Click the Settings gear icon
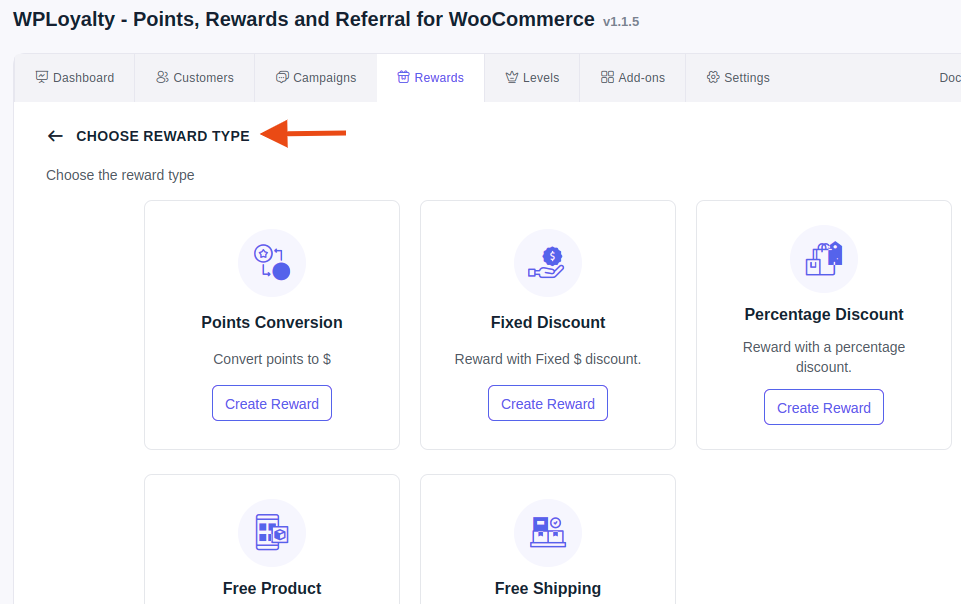The height and width of the screenshot is (604, 961). point(713,77)
